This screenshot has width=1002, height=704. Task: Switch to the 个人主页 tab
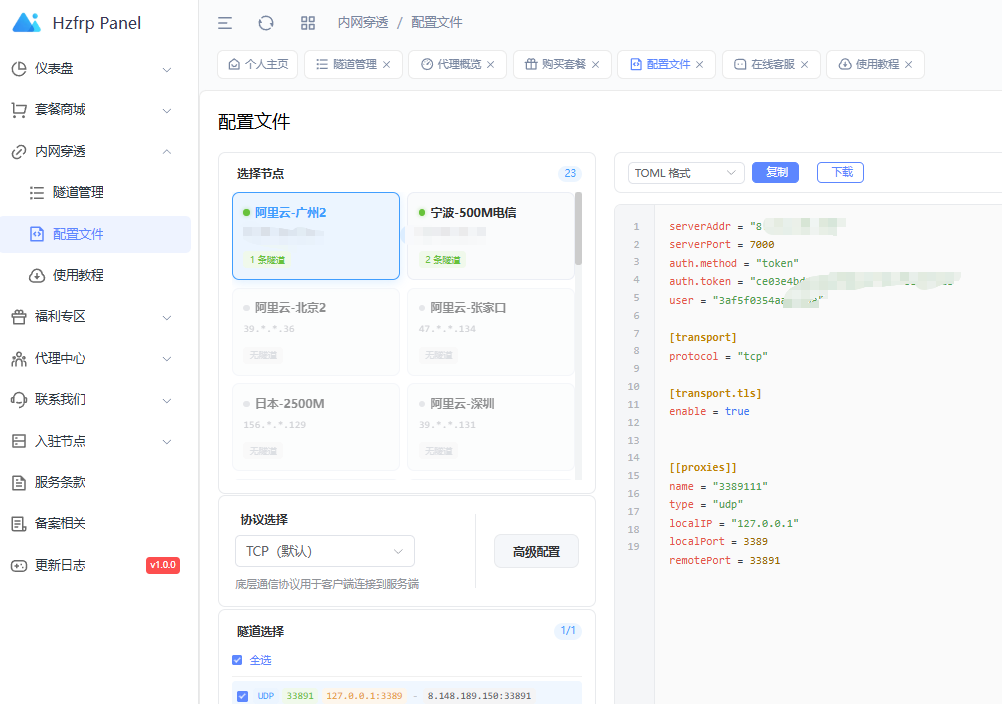click(x=258, y=65)
